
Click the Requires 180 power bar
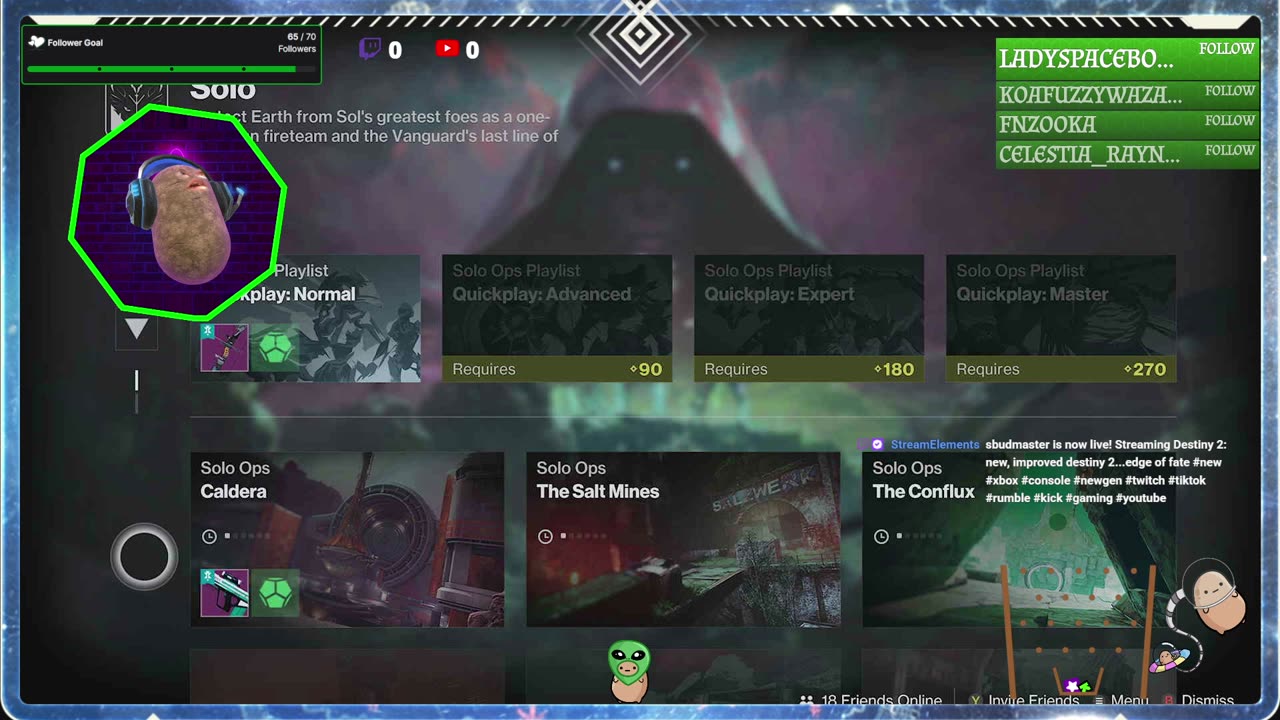(x=809, y=369)
